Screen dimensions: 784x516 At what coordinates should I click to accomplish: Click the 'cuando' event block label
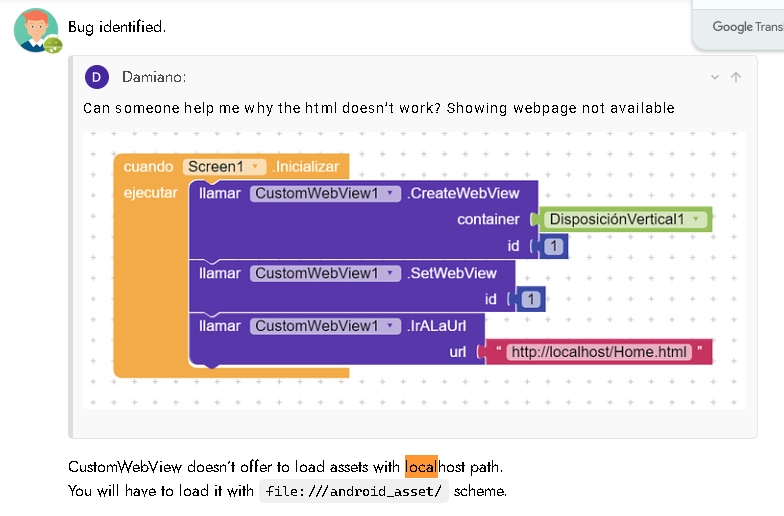click(x=148, y=166)
